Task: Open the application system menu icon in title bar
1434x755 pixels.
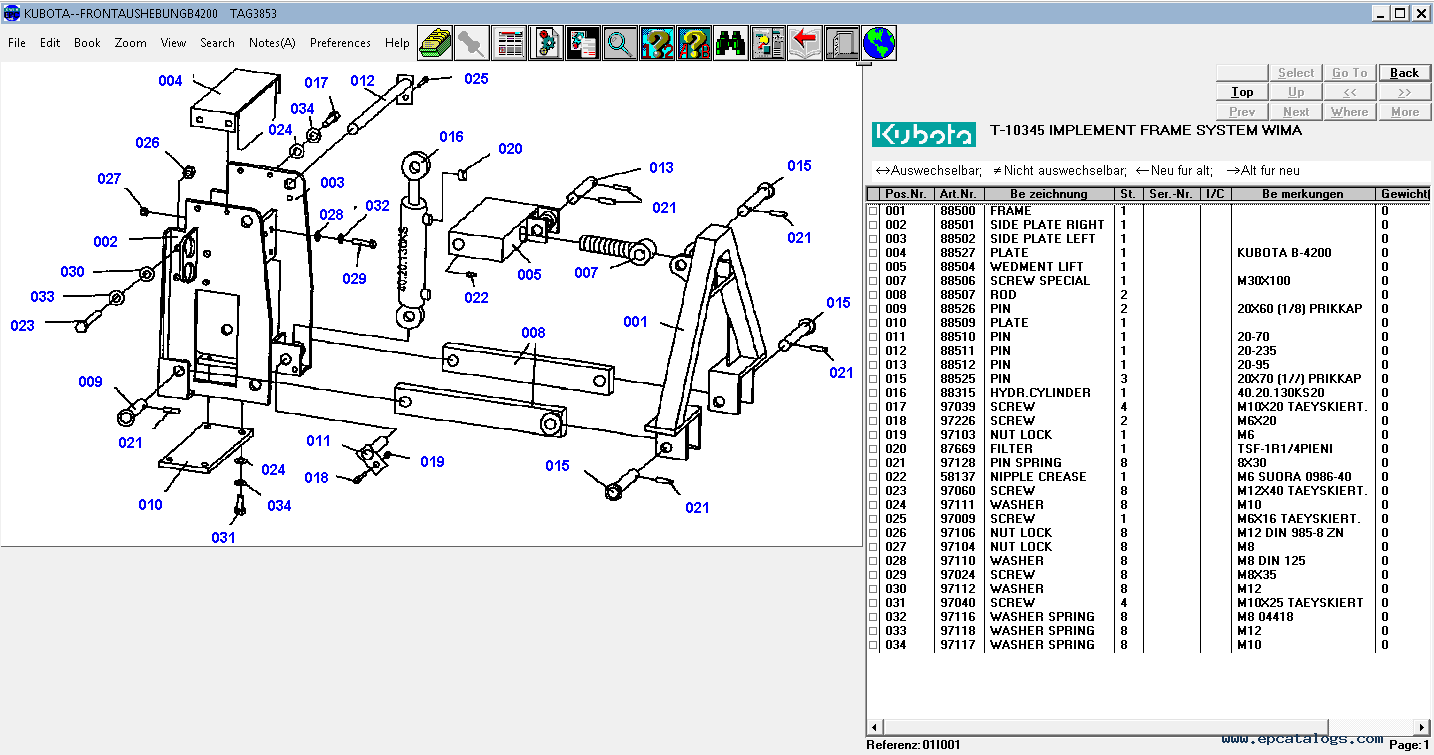Action: [x=11, y=13]
